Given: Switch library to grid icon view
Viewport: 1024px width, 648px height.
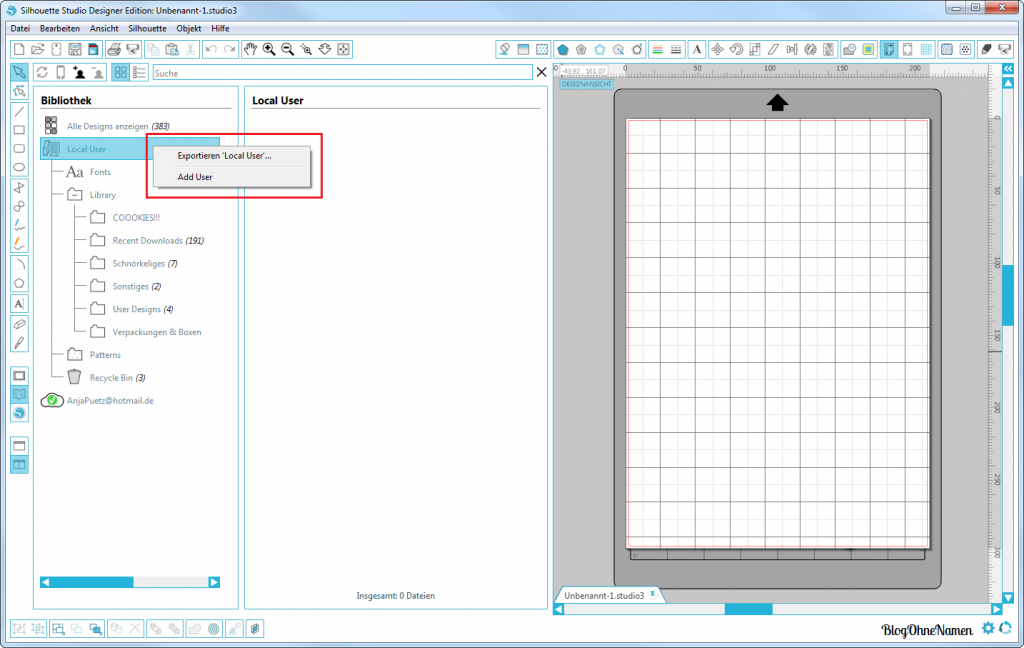Looking at the screenshot, I should point(120,72).
